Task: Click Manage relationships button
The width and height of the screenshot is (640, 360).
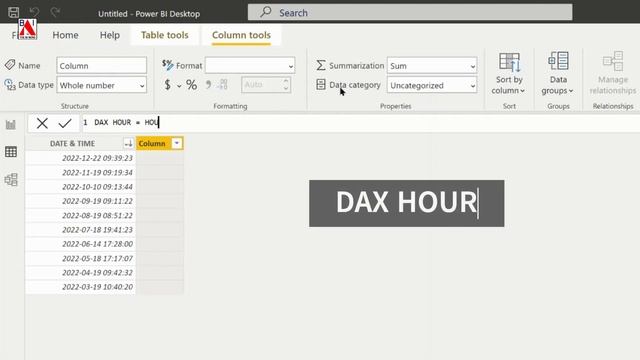Action: pyautogui.click(x=613, y=73)
